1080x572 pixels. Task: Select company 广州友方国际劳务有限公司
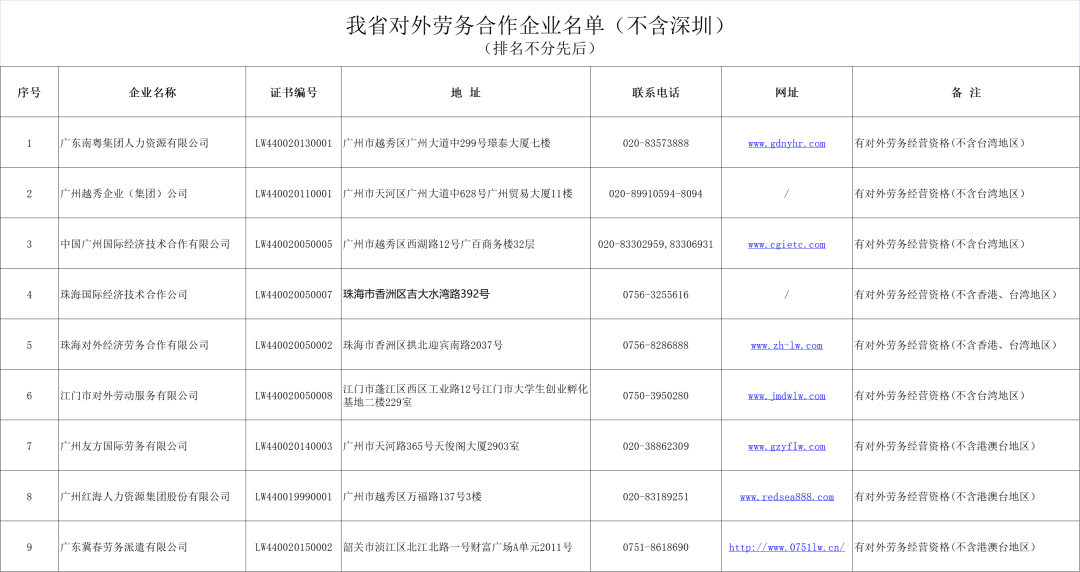point(123,446)
